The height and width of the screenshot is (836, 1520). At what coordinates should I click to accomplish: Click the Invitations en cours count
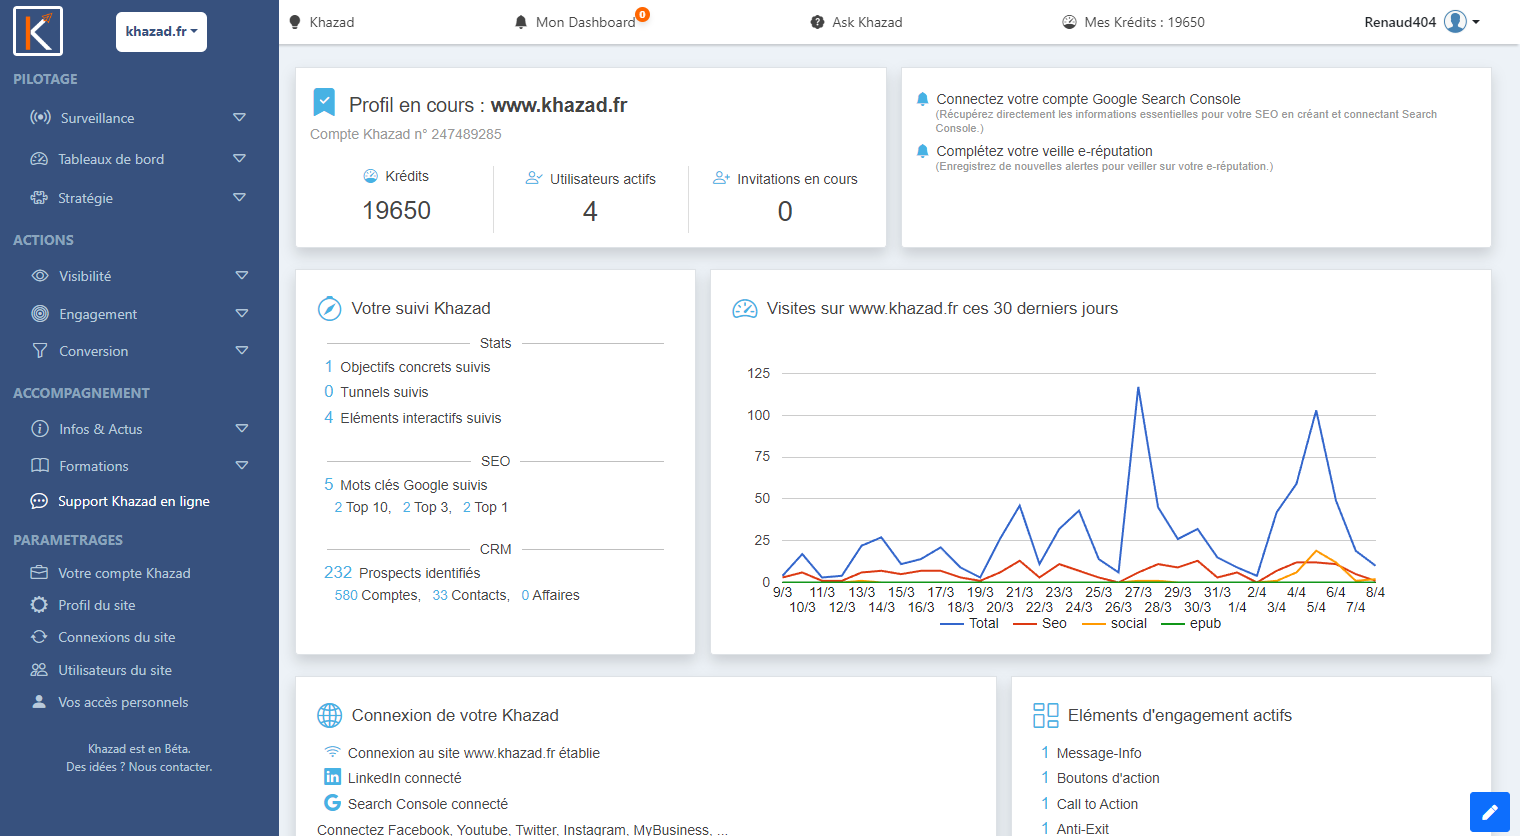coord(785,211)
